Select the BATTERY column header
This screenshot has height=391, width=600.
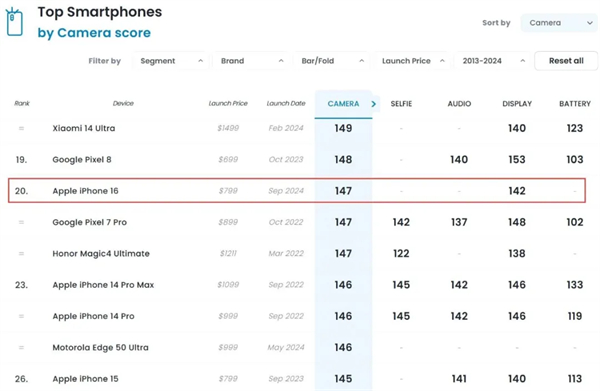pos(575,104)
